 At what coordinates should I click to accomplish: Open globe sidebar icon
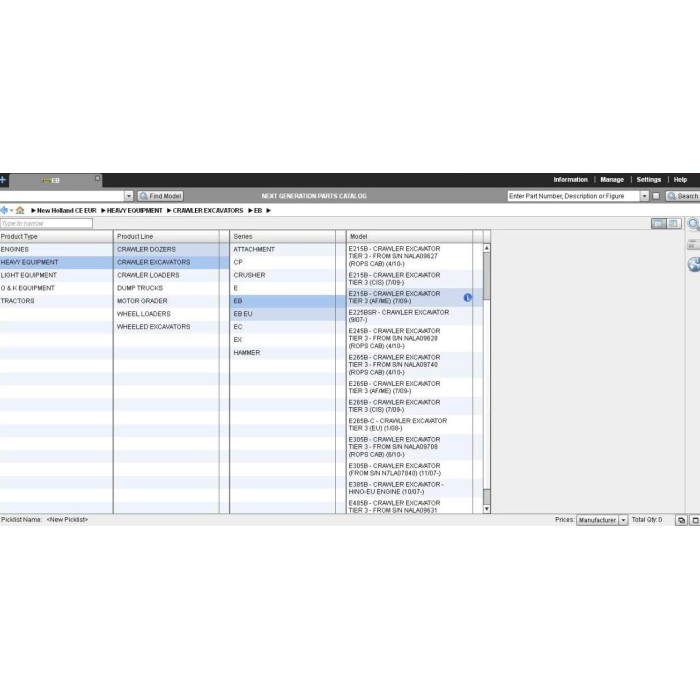tap(693, 264)
